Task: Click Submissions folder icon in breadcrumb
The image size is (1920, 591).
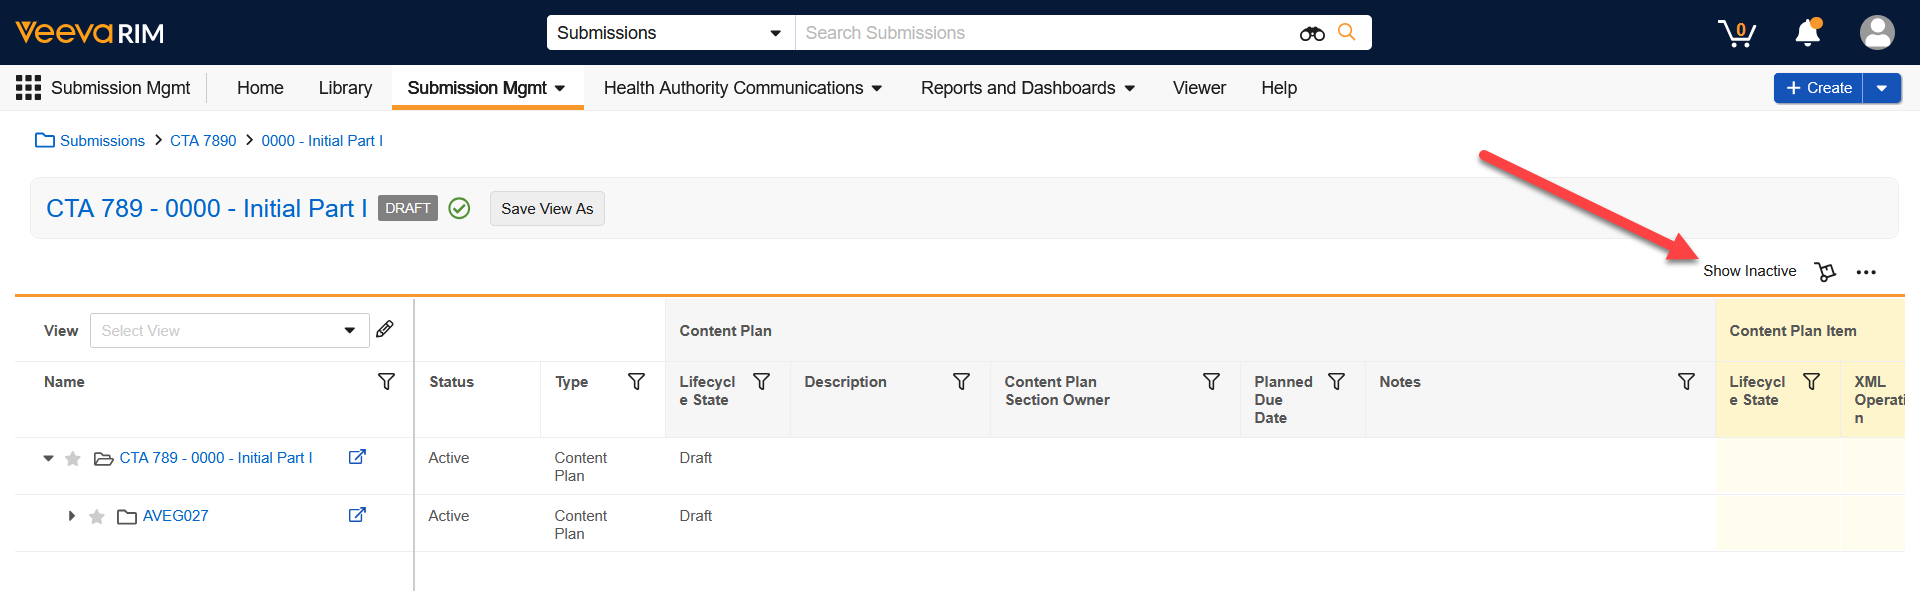Action: click(45, 140)
